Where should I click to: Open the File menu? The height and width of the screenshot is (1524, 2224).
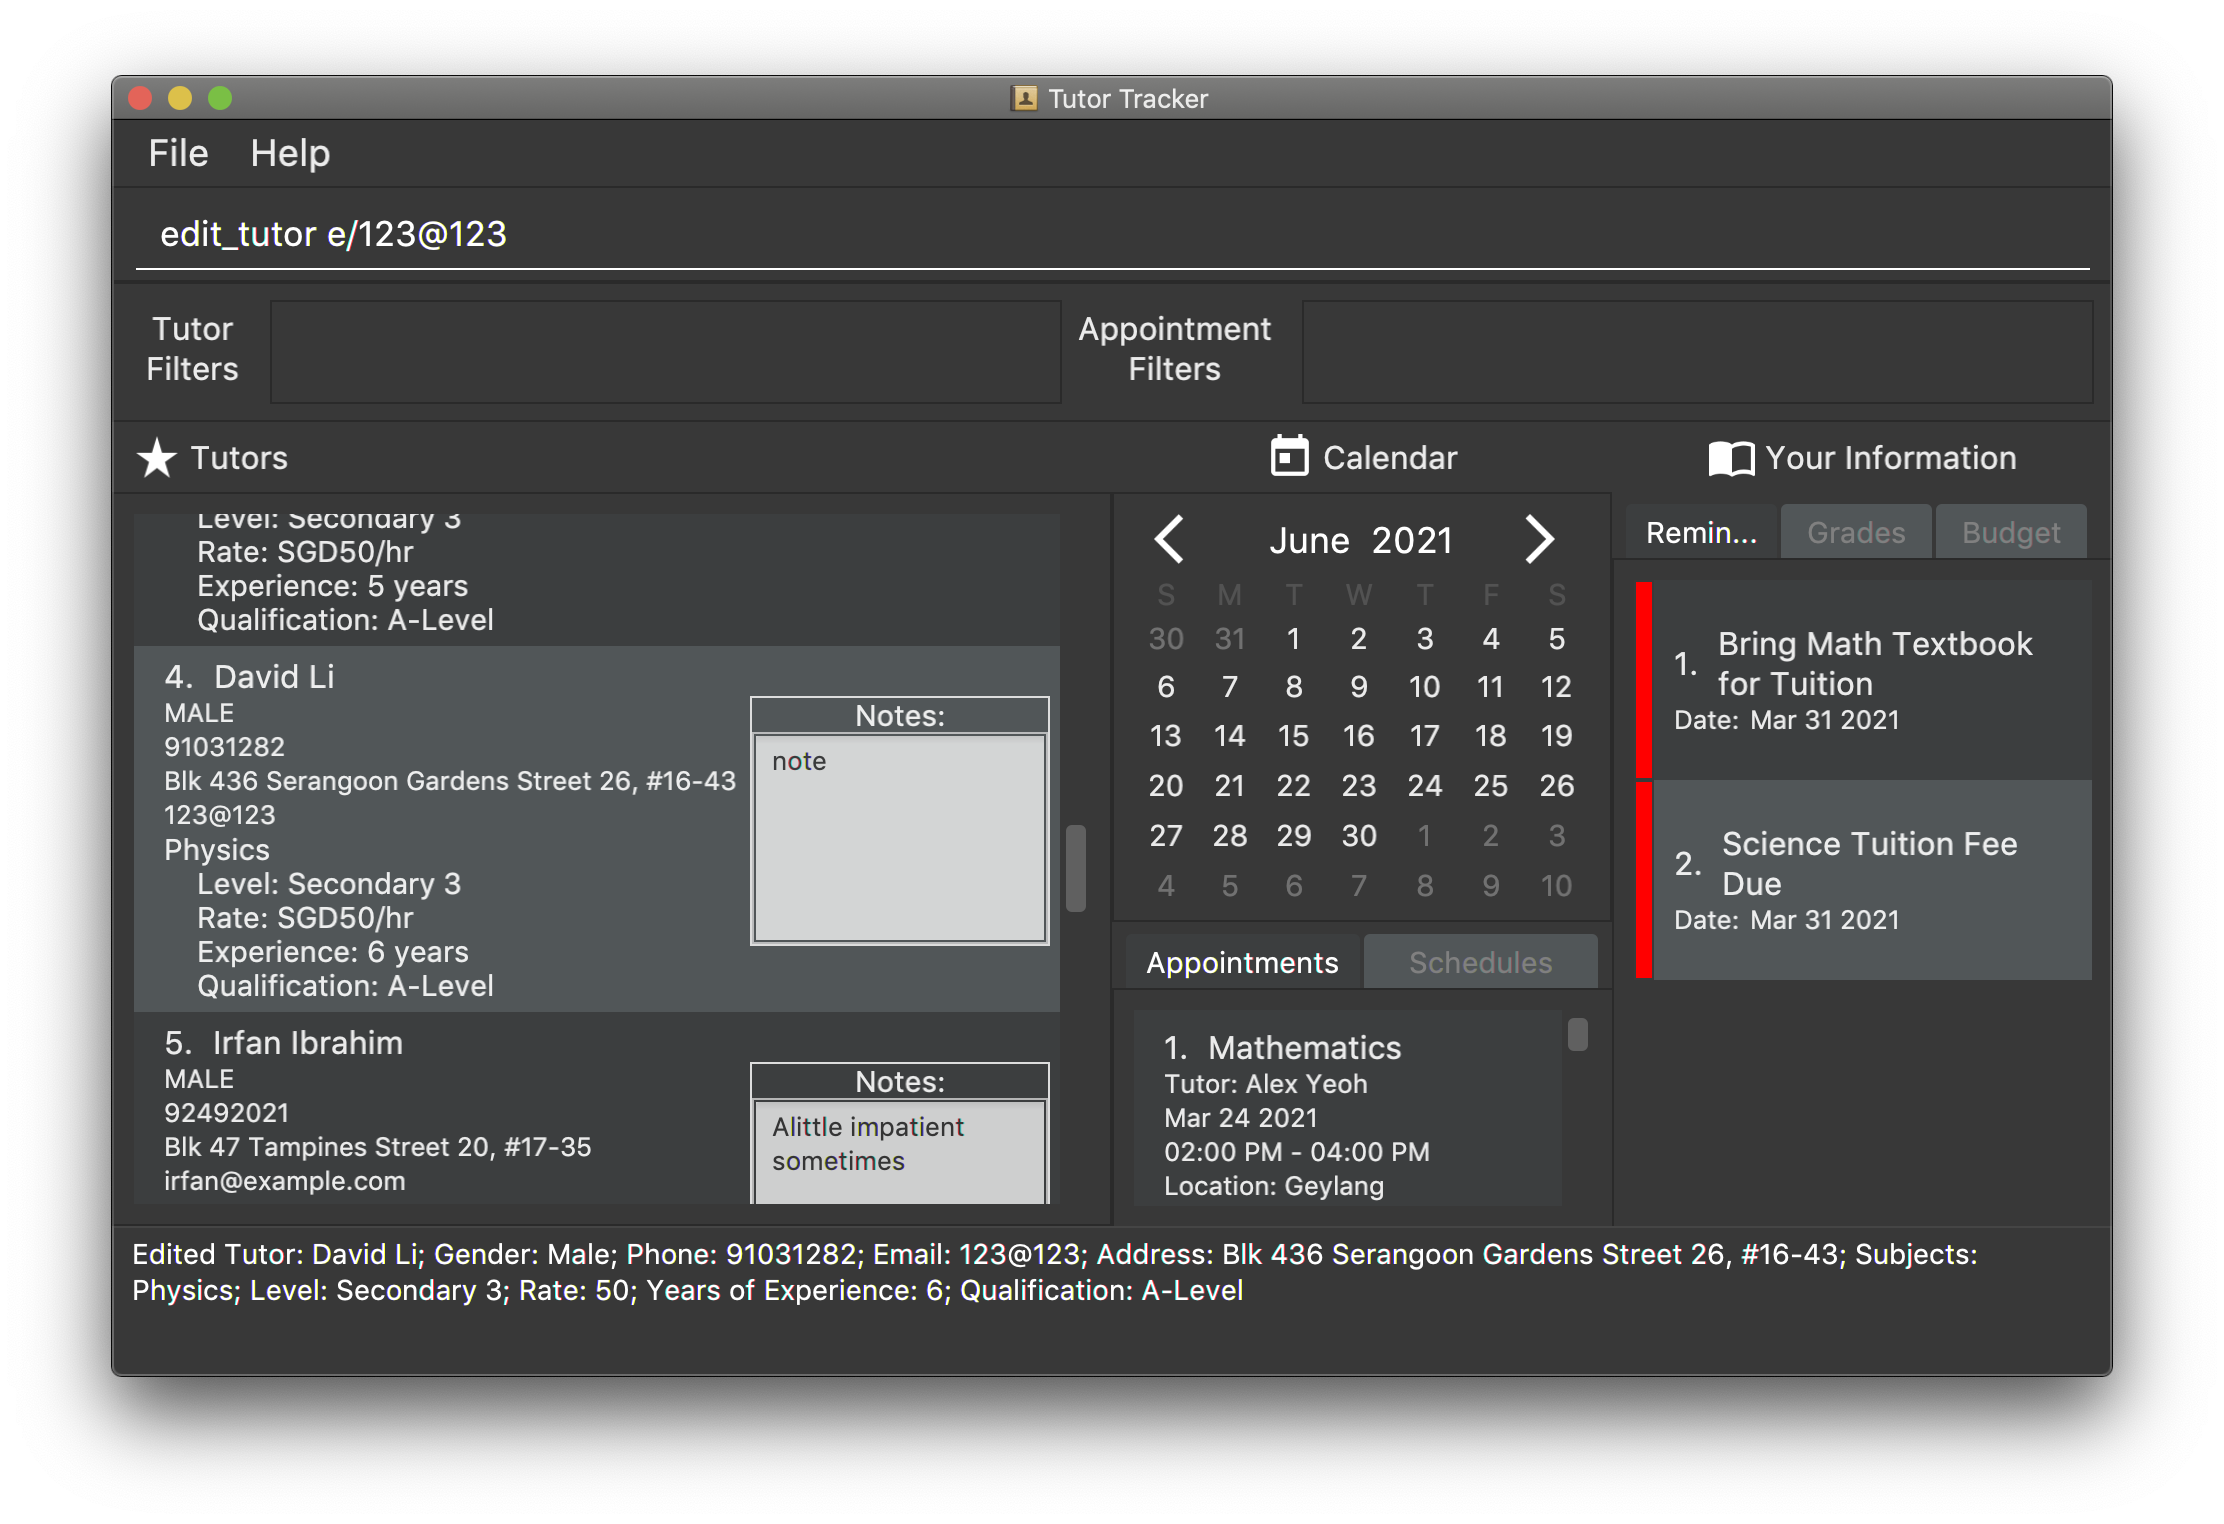(178, 153)
